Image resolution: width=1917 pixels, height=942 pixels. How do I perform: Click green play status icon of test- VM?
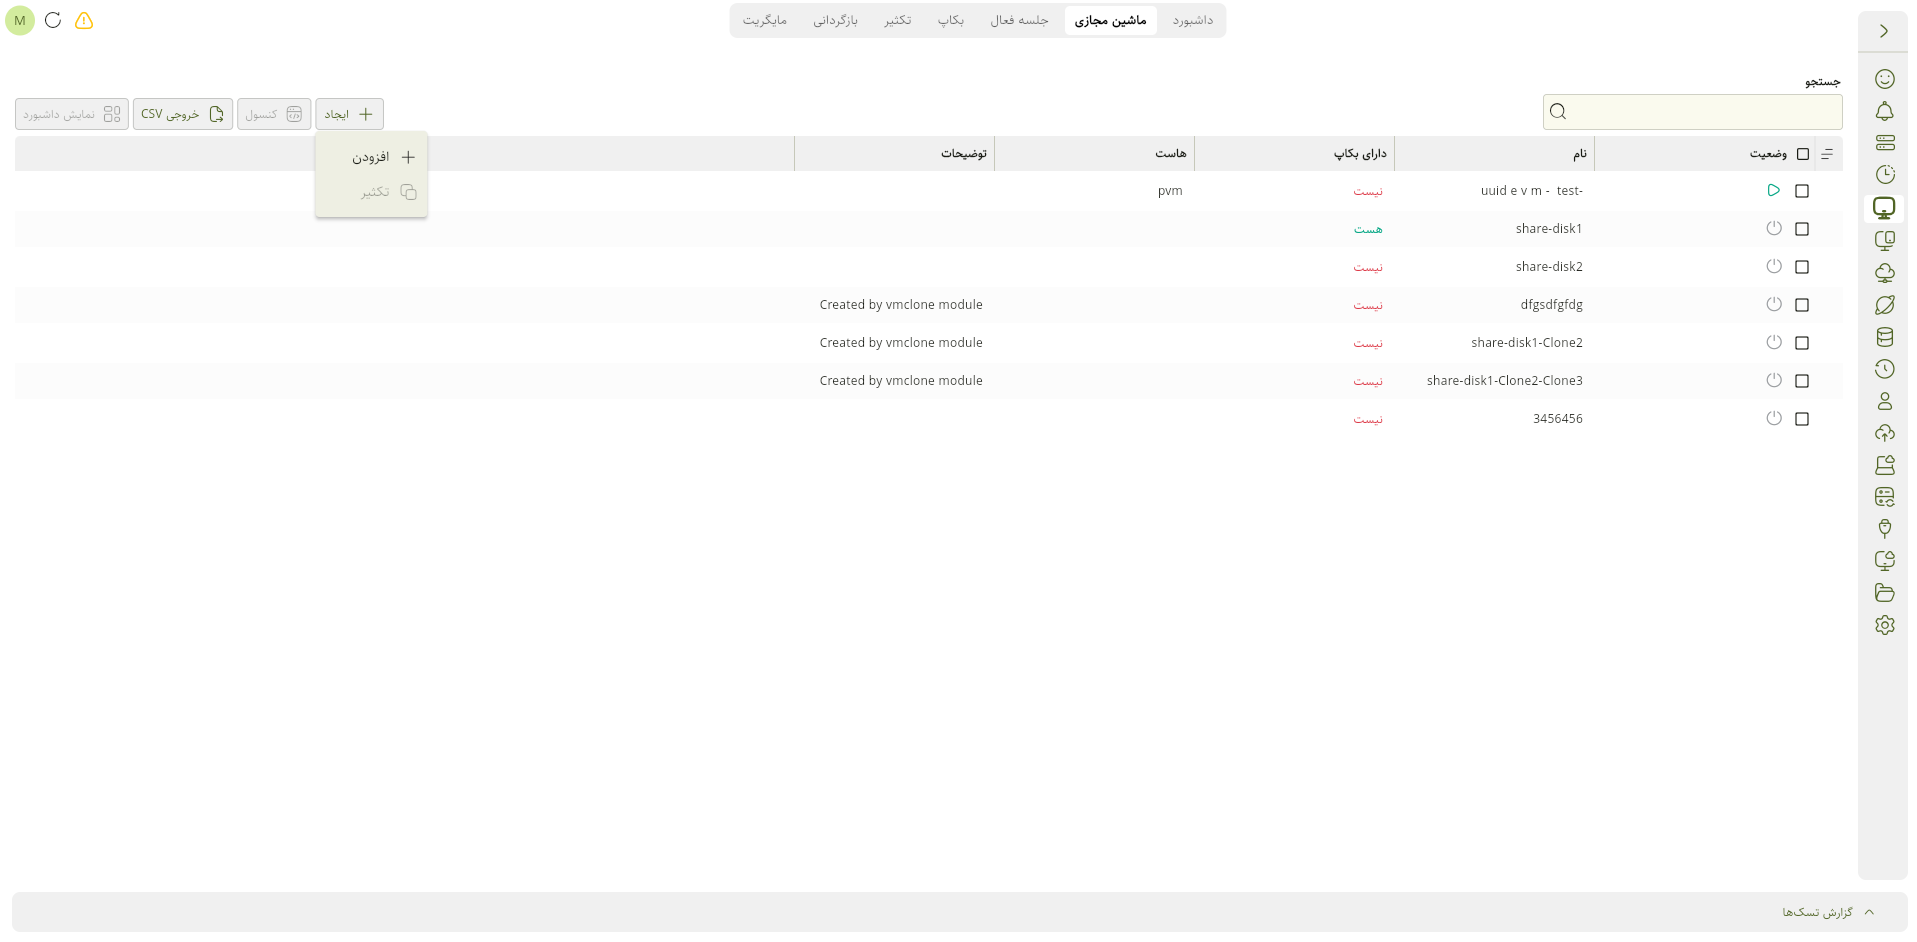point(1774,190)
